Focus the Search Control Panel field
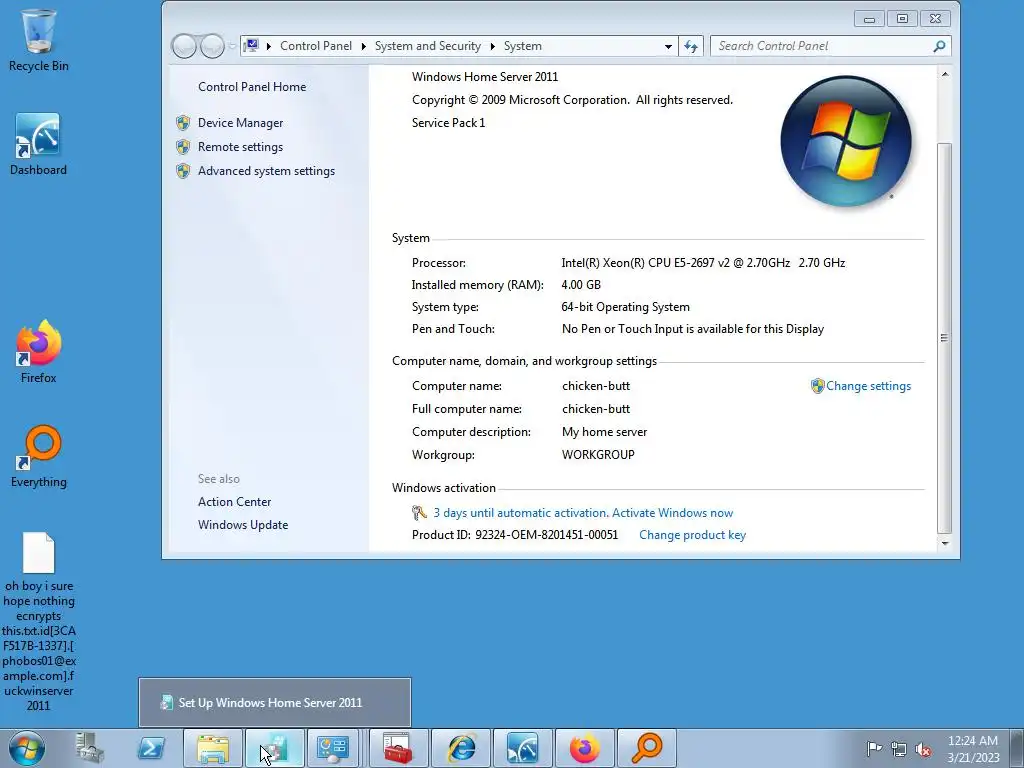The height and width of the screenshot is (768, 1024). point(823,46)
